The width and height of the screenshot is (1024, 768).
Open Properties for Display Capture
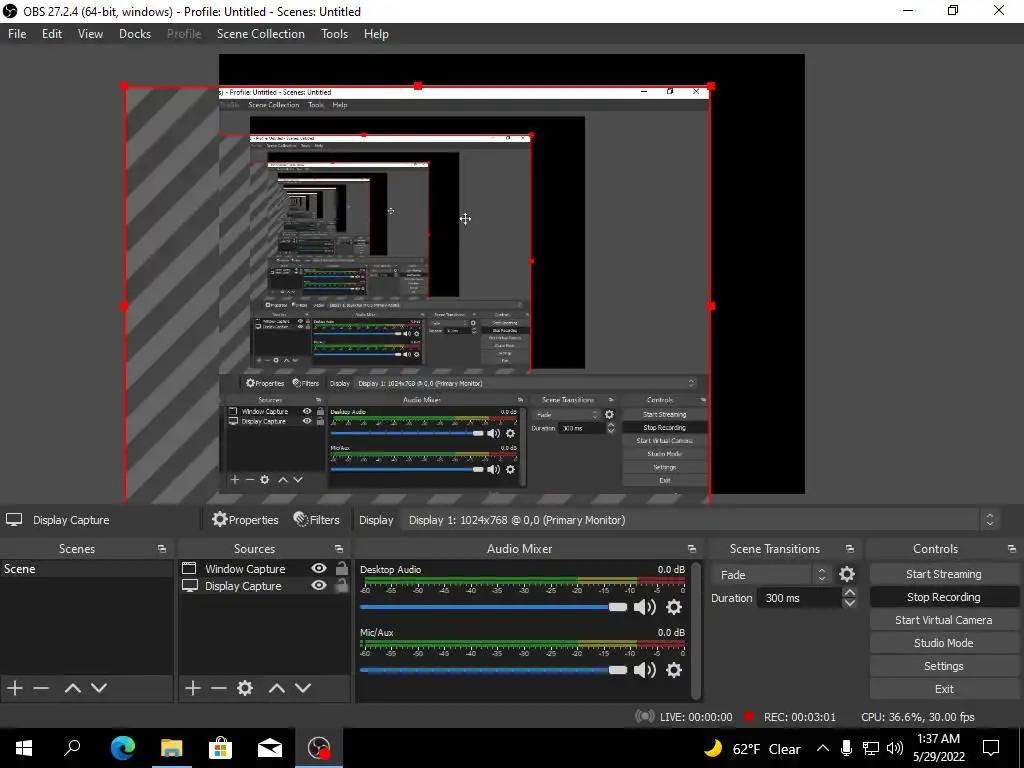coord(245,520)
